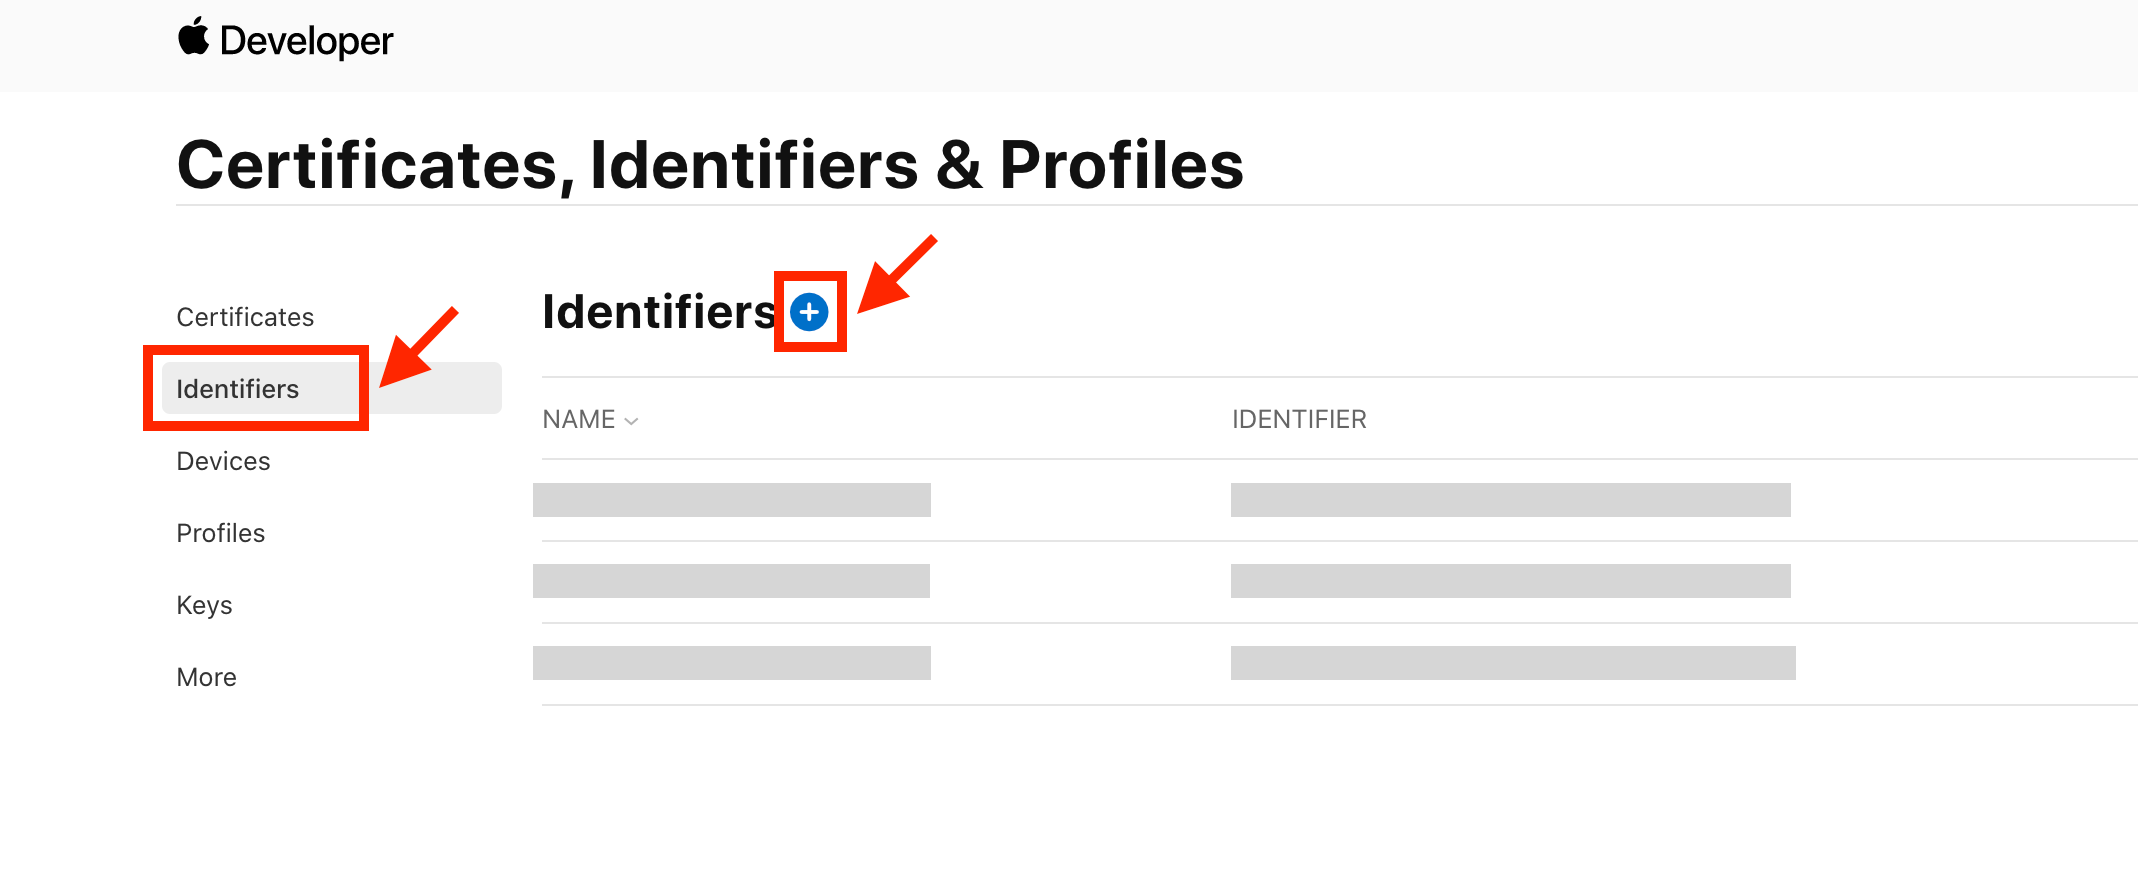Click the Identifiers heading above the table
2138x874 pixels.
659,312
